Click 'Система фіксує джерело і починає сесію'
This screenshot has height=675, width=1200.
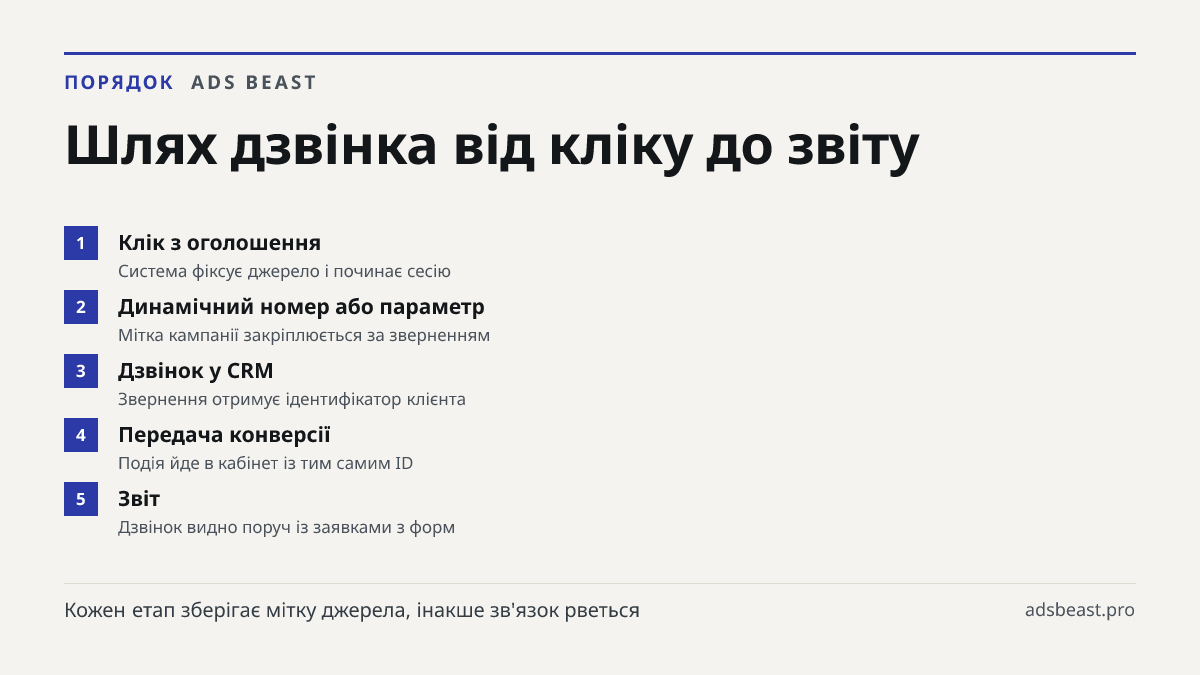tap(284, 271)
